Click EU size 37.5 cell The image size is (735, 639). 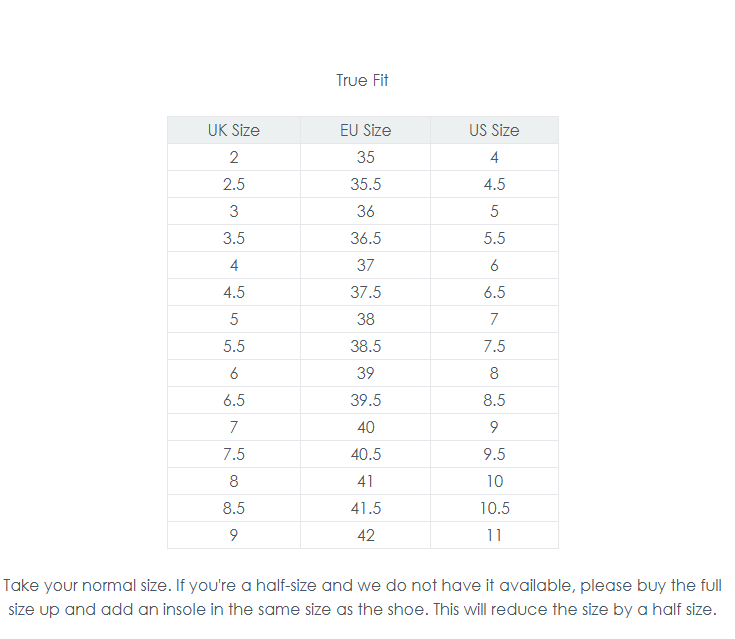[365, 292]
